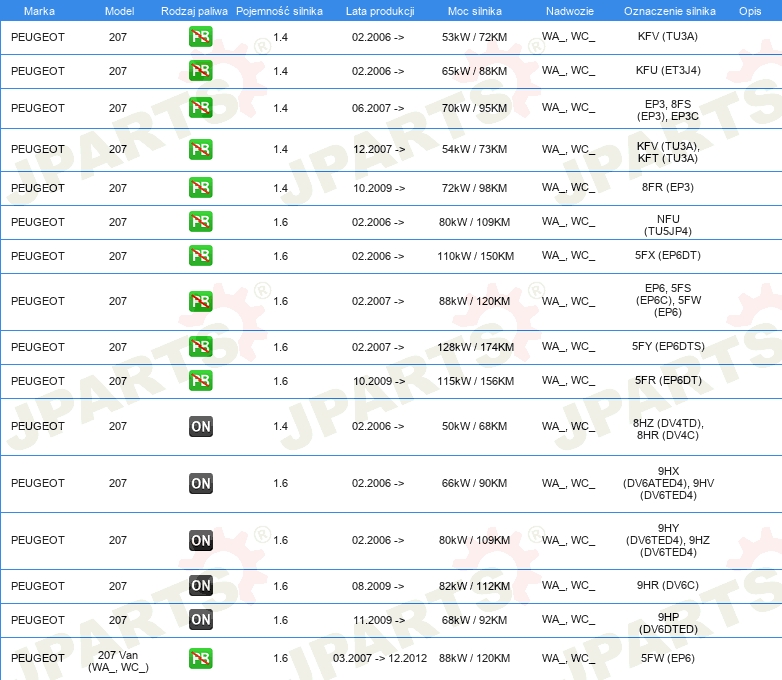Select the engine code 5FR (EP6DT)

[668, 380]
